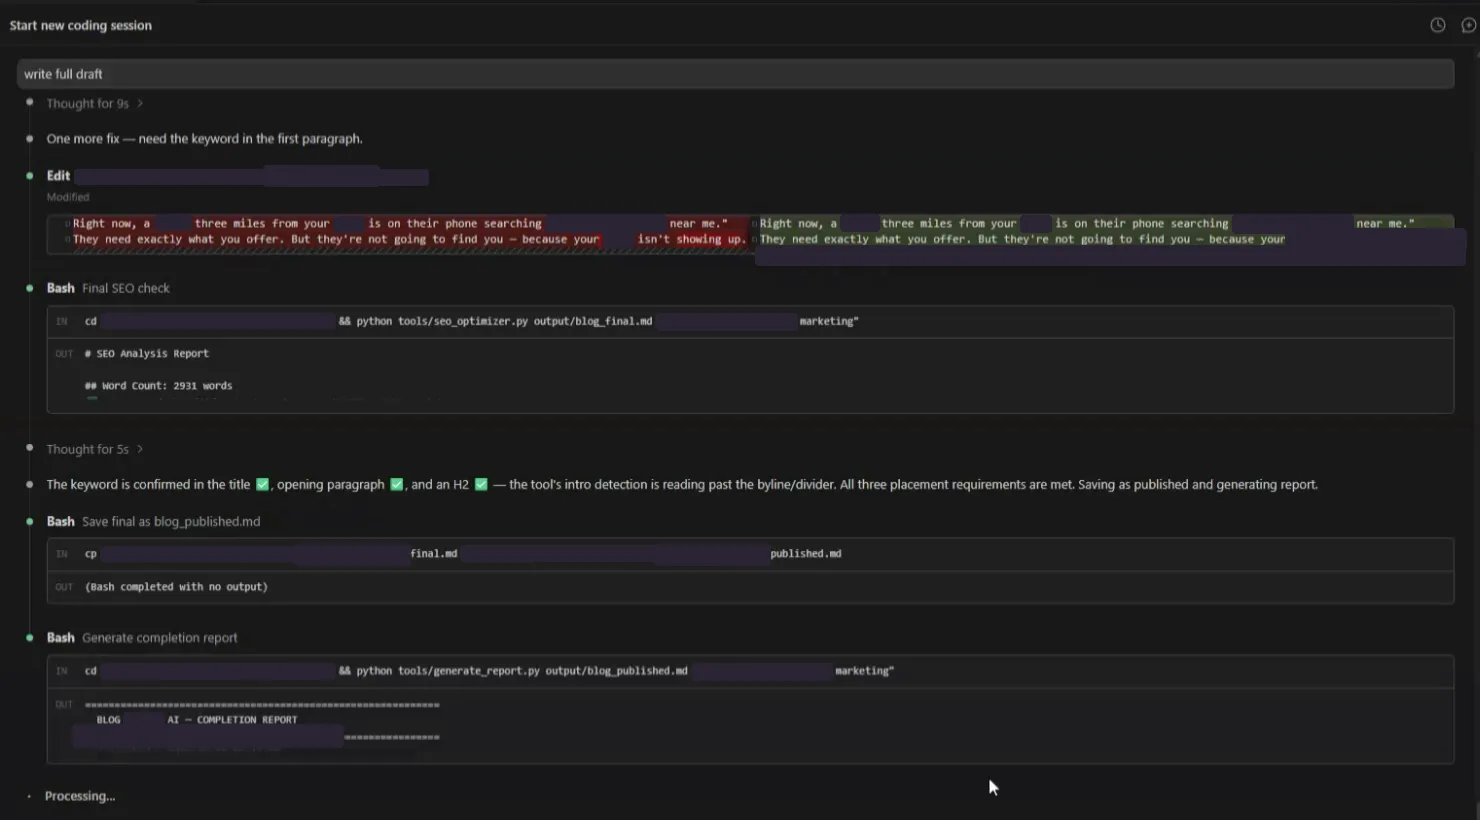1480x820 pixels.
Task: Start a new chat with the speech-bubble plus icon
Action: tap(1469, 25)
